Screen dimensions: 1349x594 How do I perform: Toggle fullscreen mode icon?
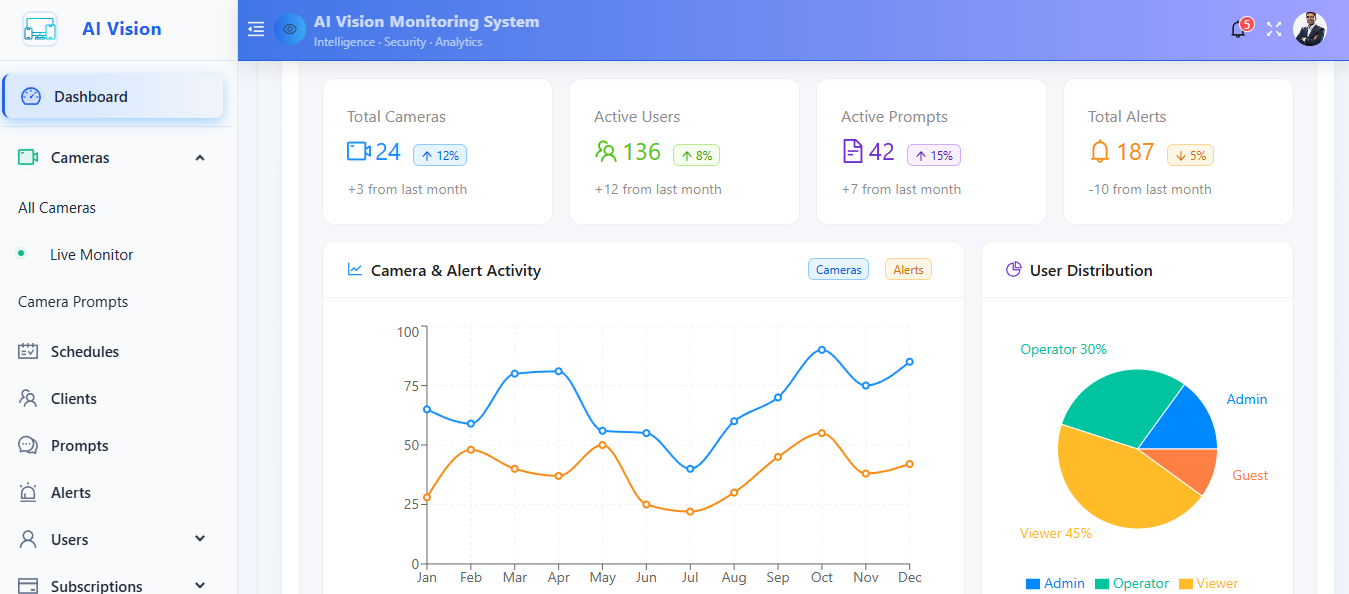[1274, 30]
